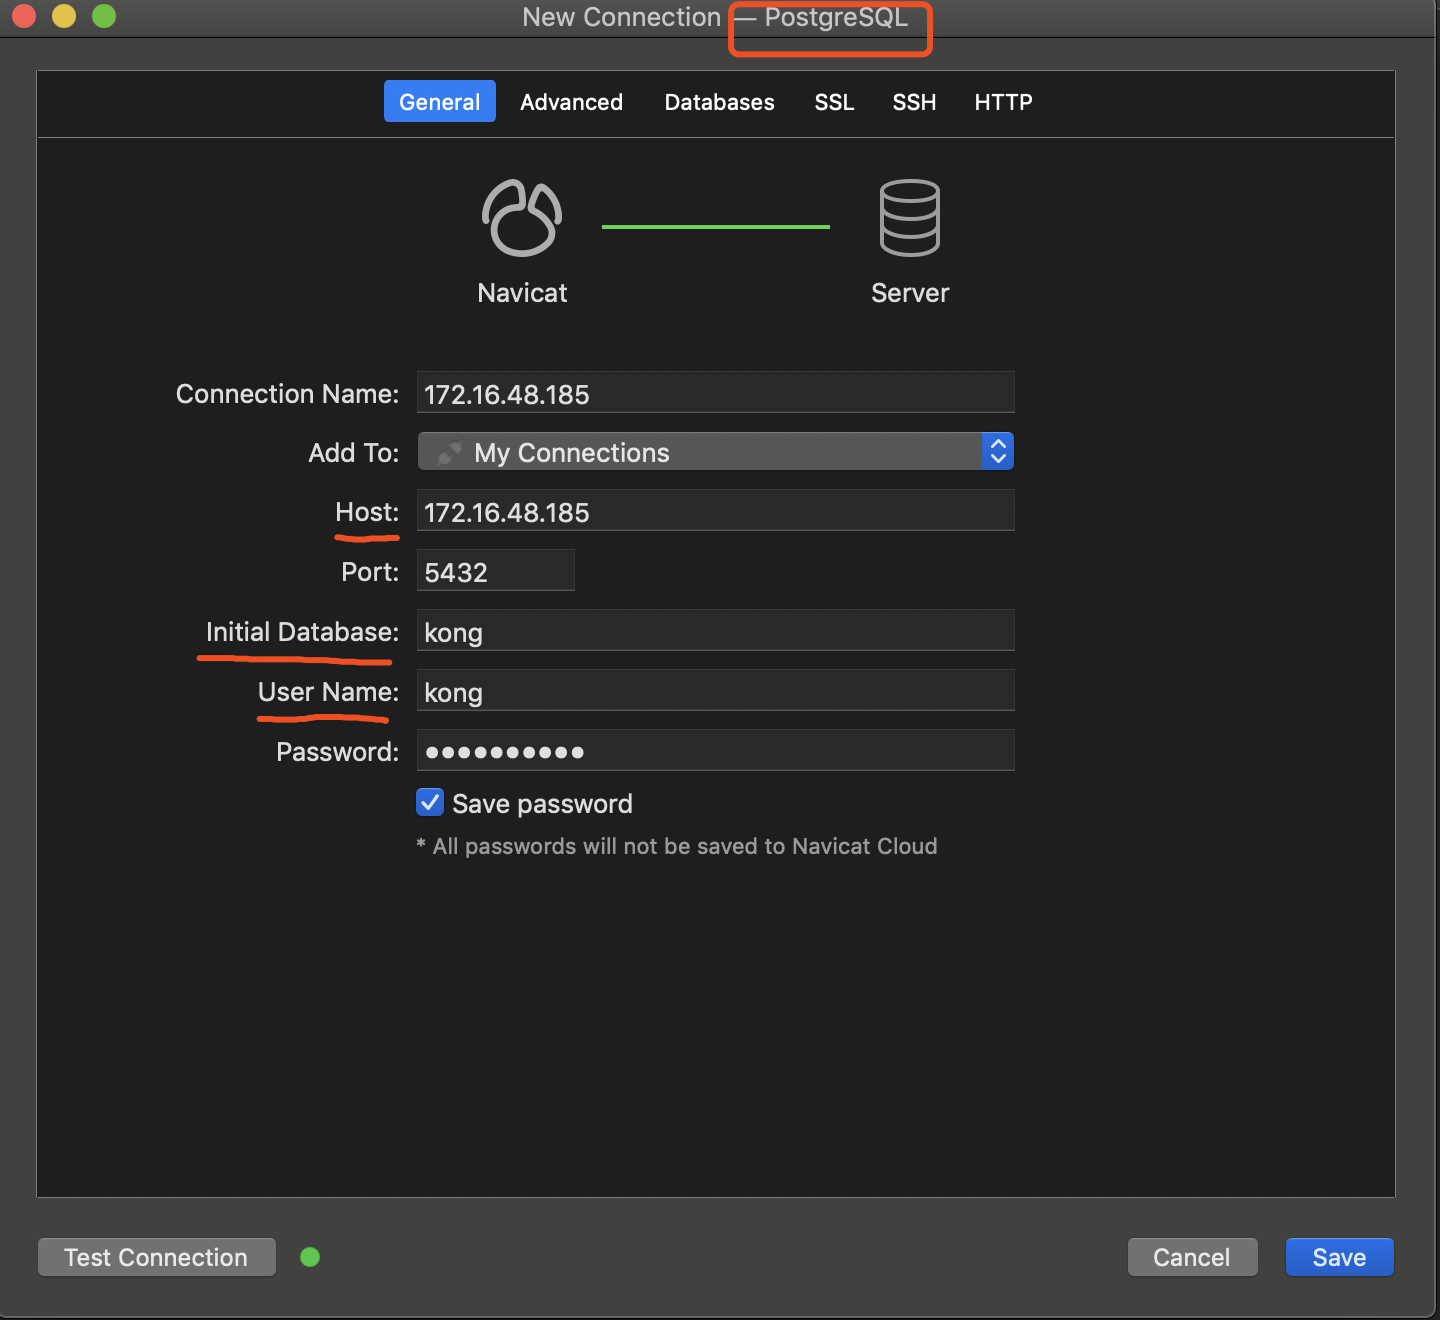Click the Add To label
Screen dimensions: 1440x1320
(354, 453)
